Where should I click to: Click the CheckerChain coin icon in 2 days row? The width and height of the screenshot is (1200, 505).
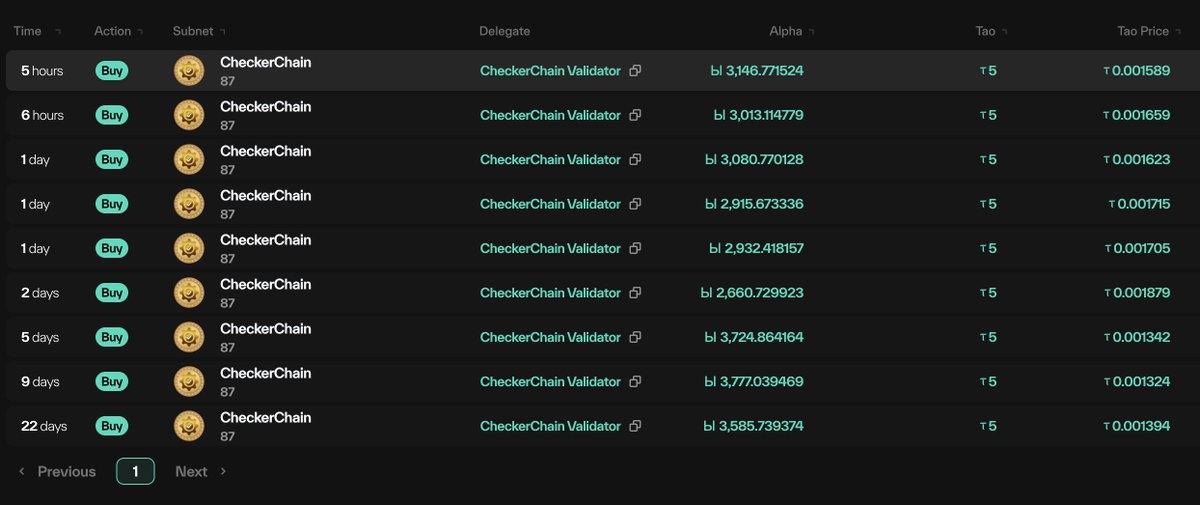point(189,293)
